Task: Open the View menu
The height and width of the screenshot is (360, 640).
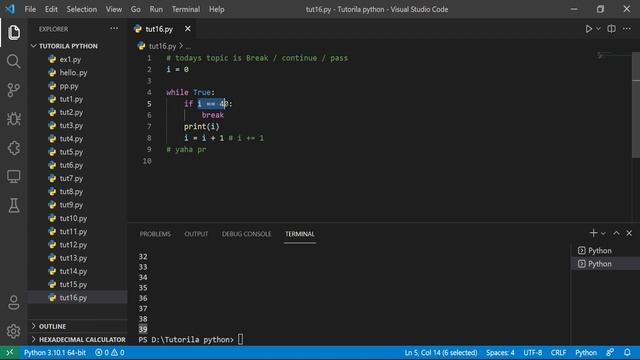Action: (113, 9)
